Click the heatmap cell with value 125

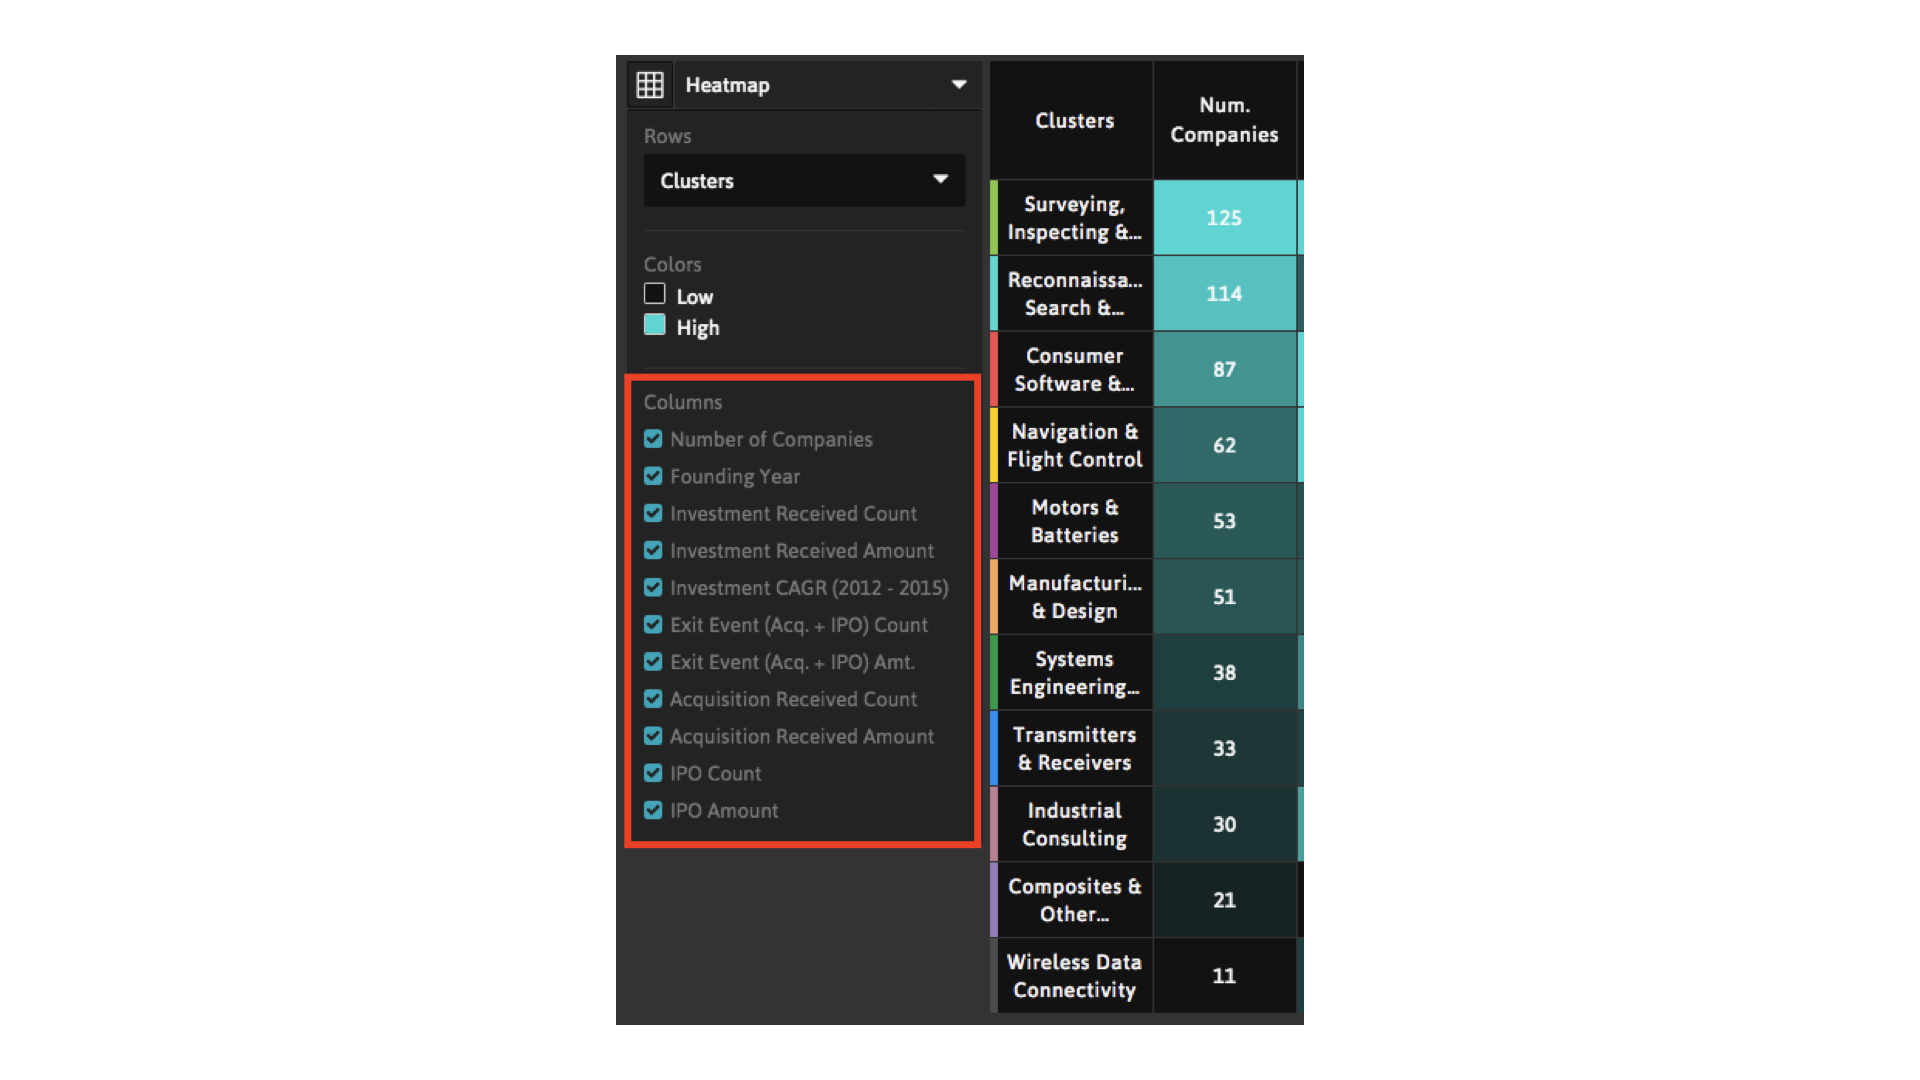1224,218
